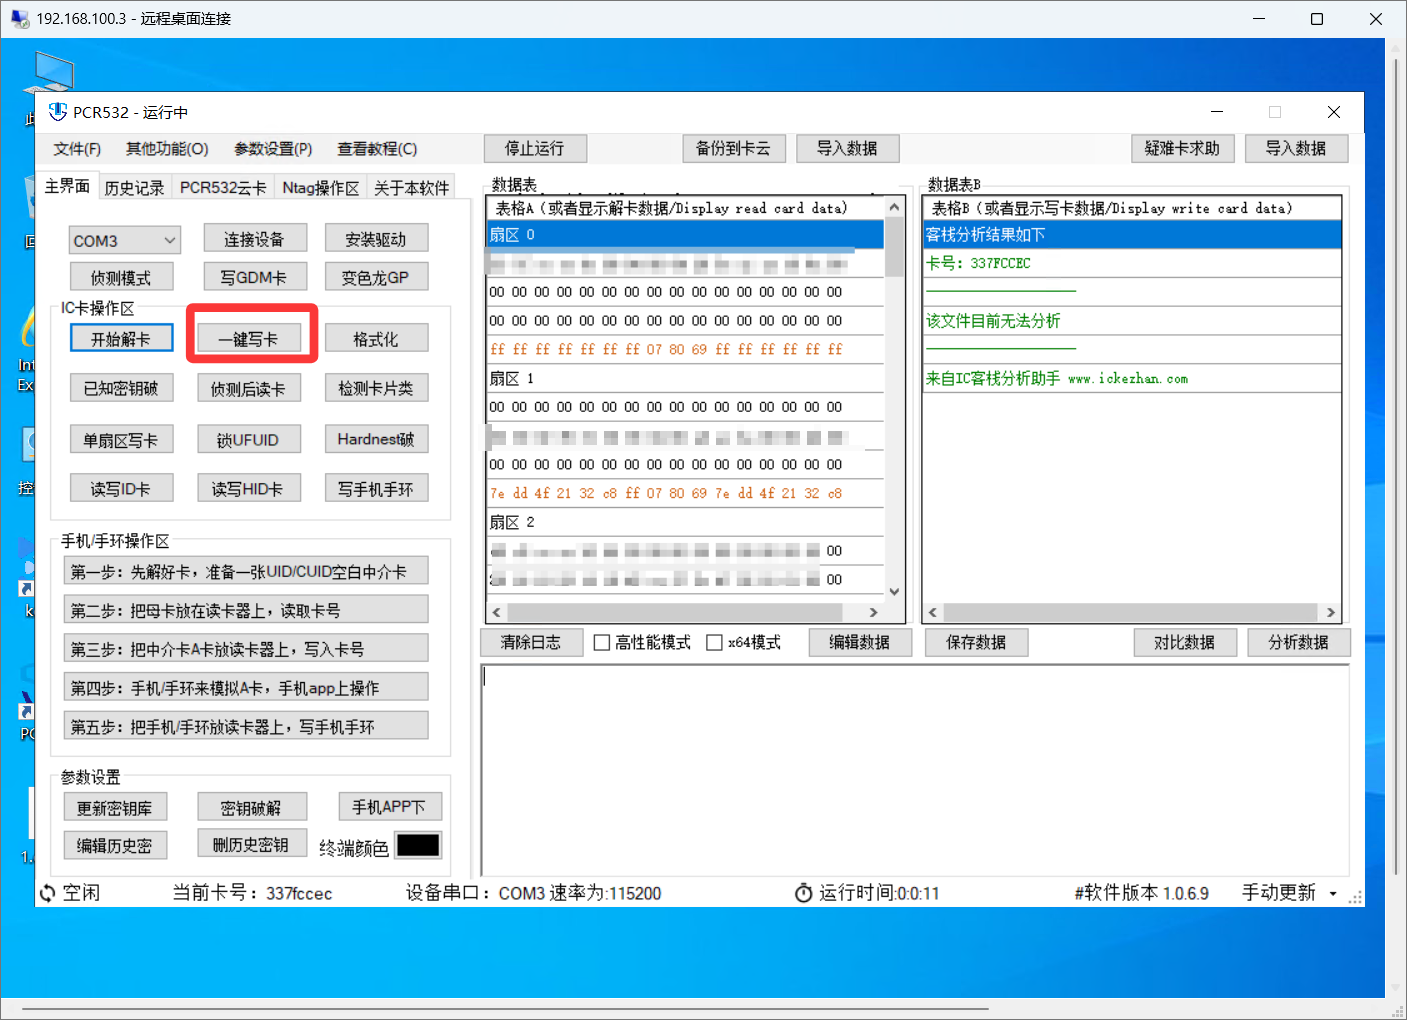
Task: Click the 第四步 phone emulation button
Action: 246,687
